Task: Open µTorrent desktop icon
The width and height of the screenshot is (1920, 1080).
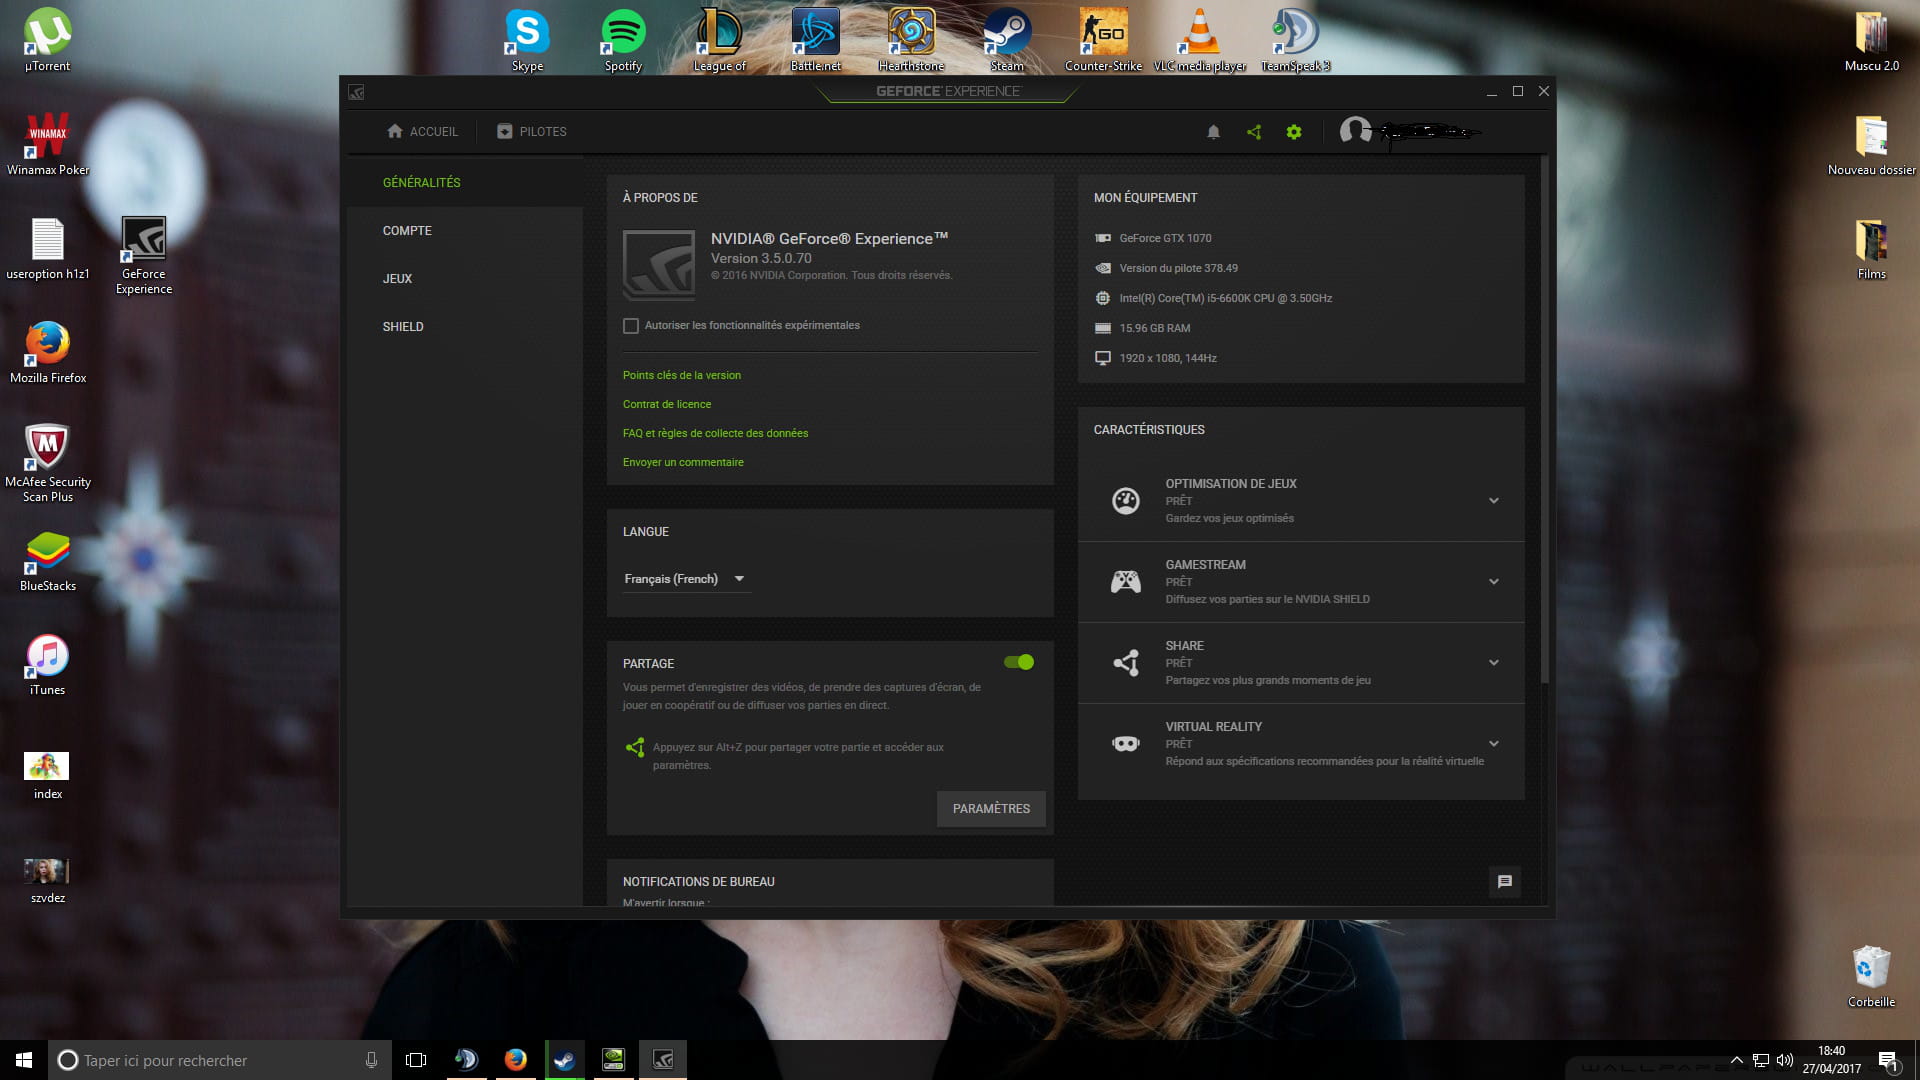Action: click(47, 40)
